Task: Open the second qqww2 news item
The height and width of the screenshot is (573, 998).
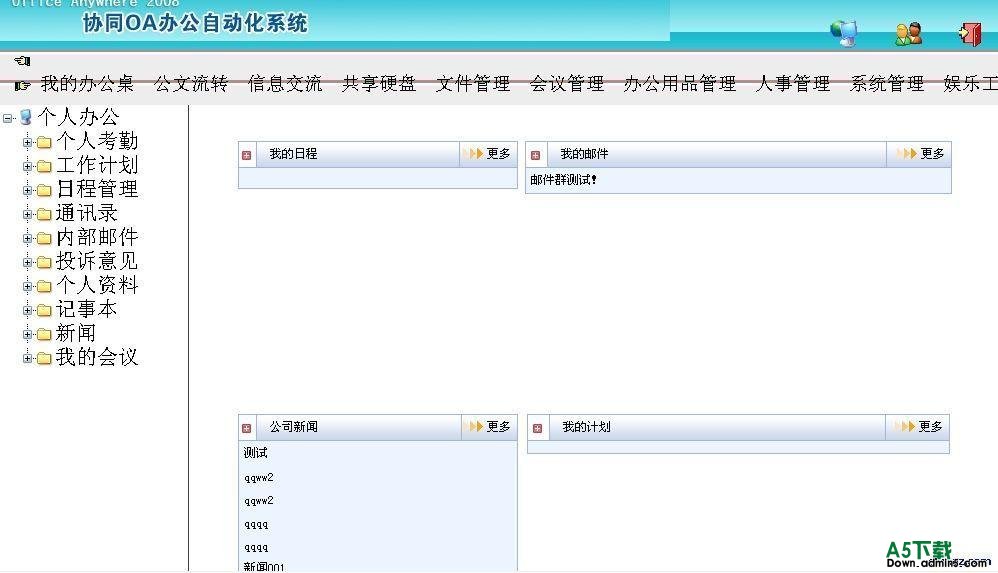Action: coord(258,501)
